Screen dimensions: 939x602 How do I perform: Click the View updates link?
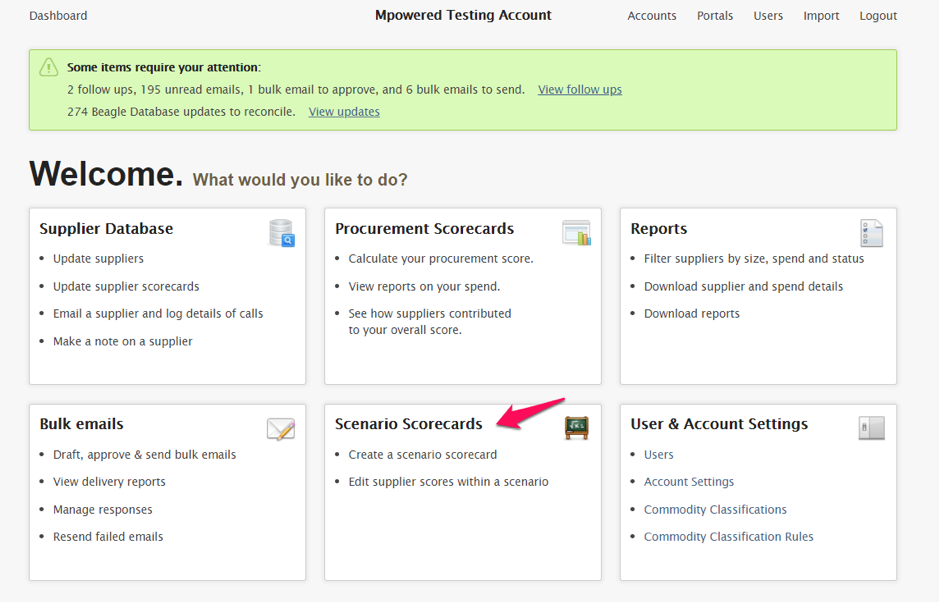pyautogui.click(x=344, y=112)
